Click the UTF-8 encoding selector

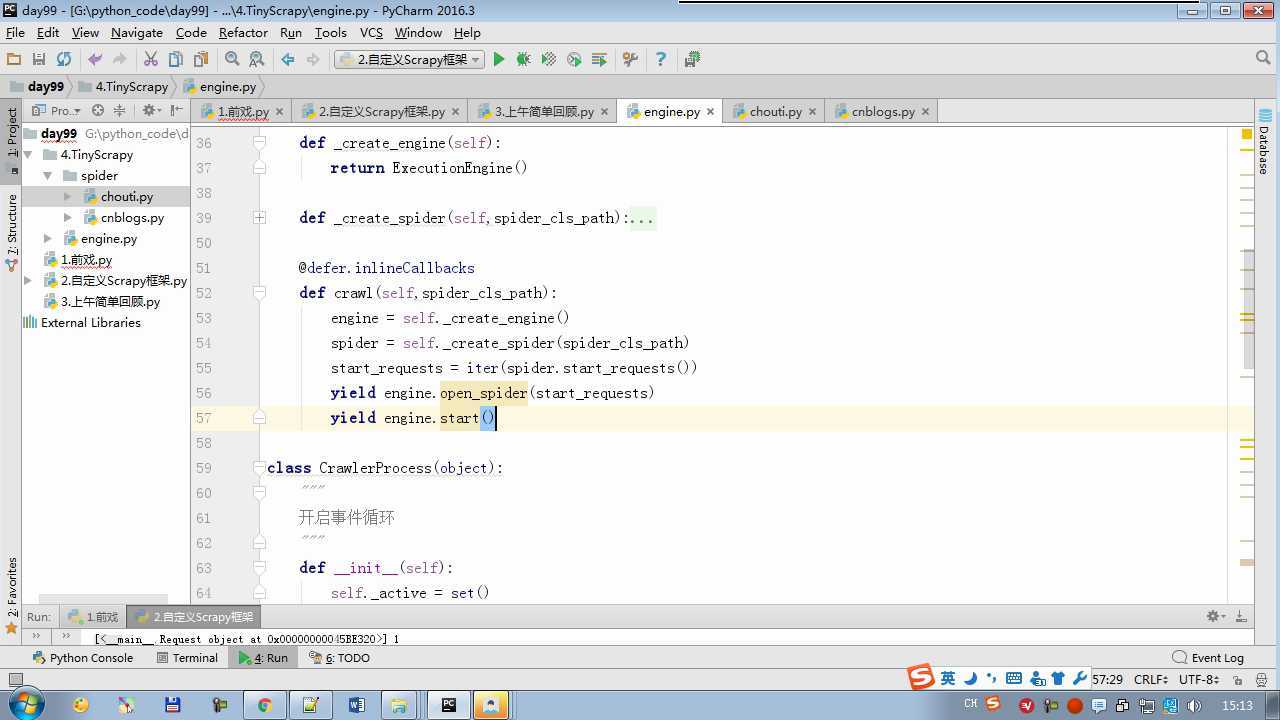pos(1199,679)
